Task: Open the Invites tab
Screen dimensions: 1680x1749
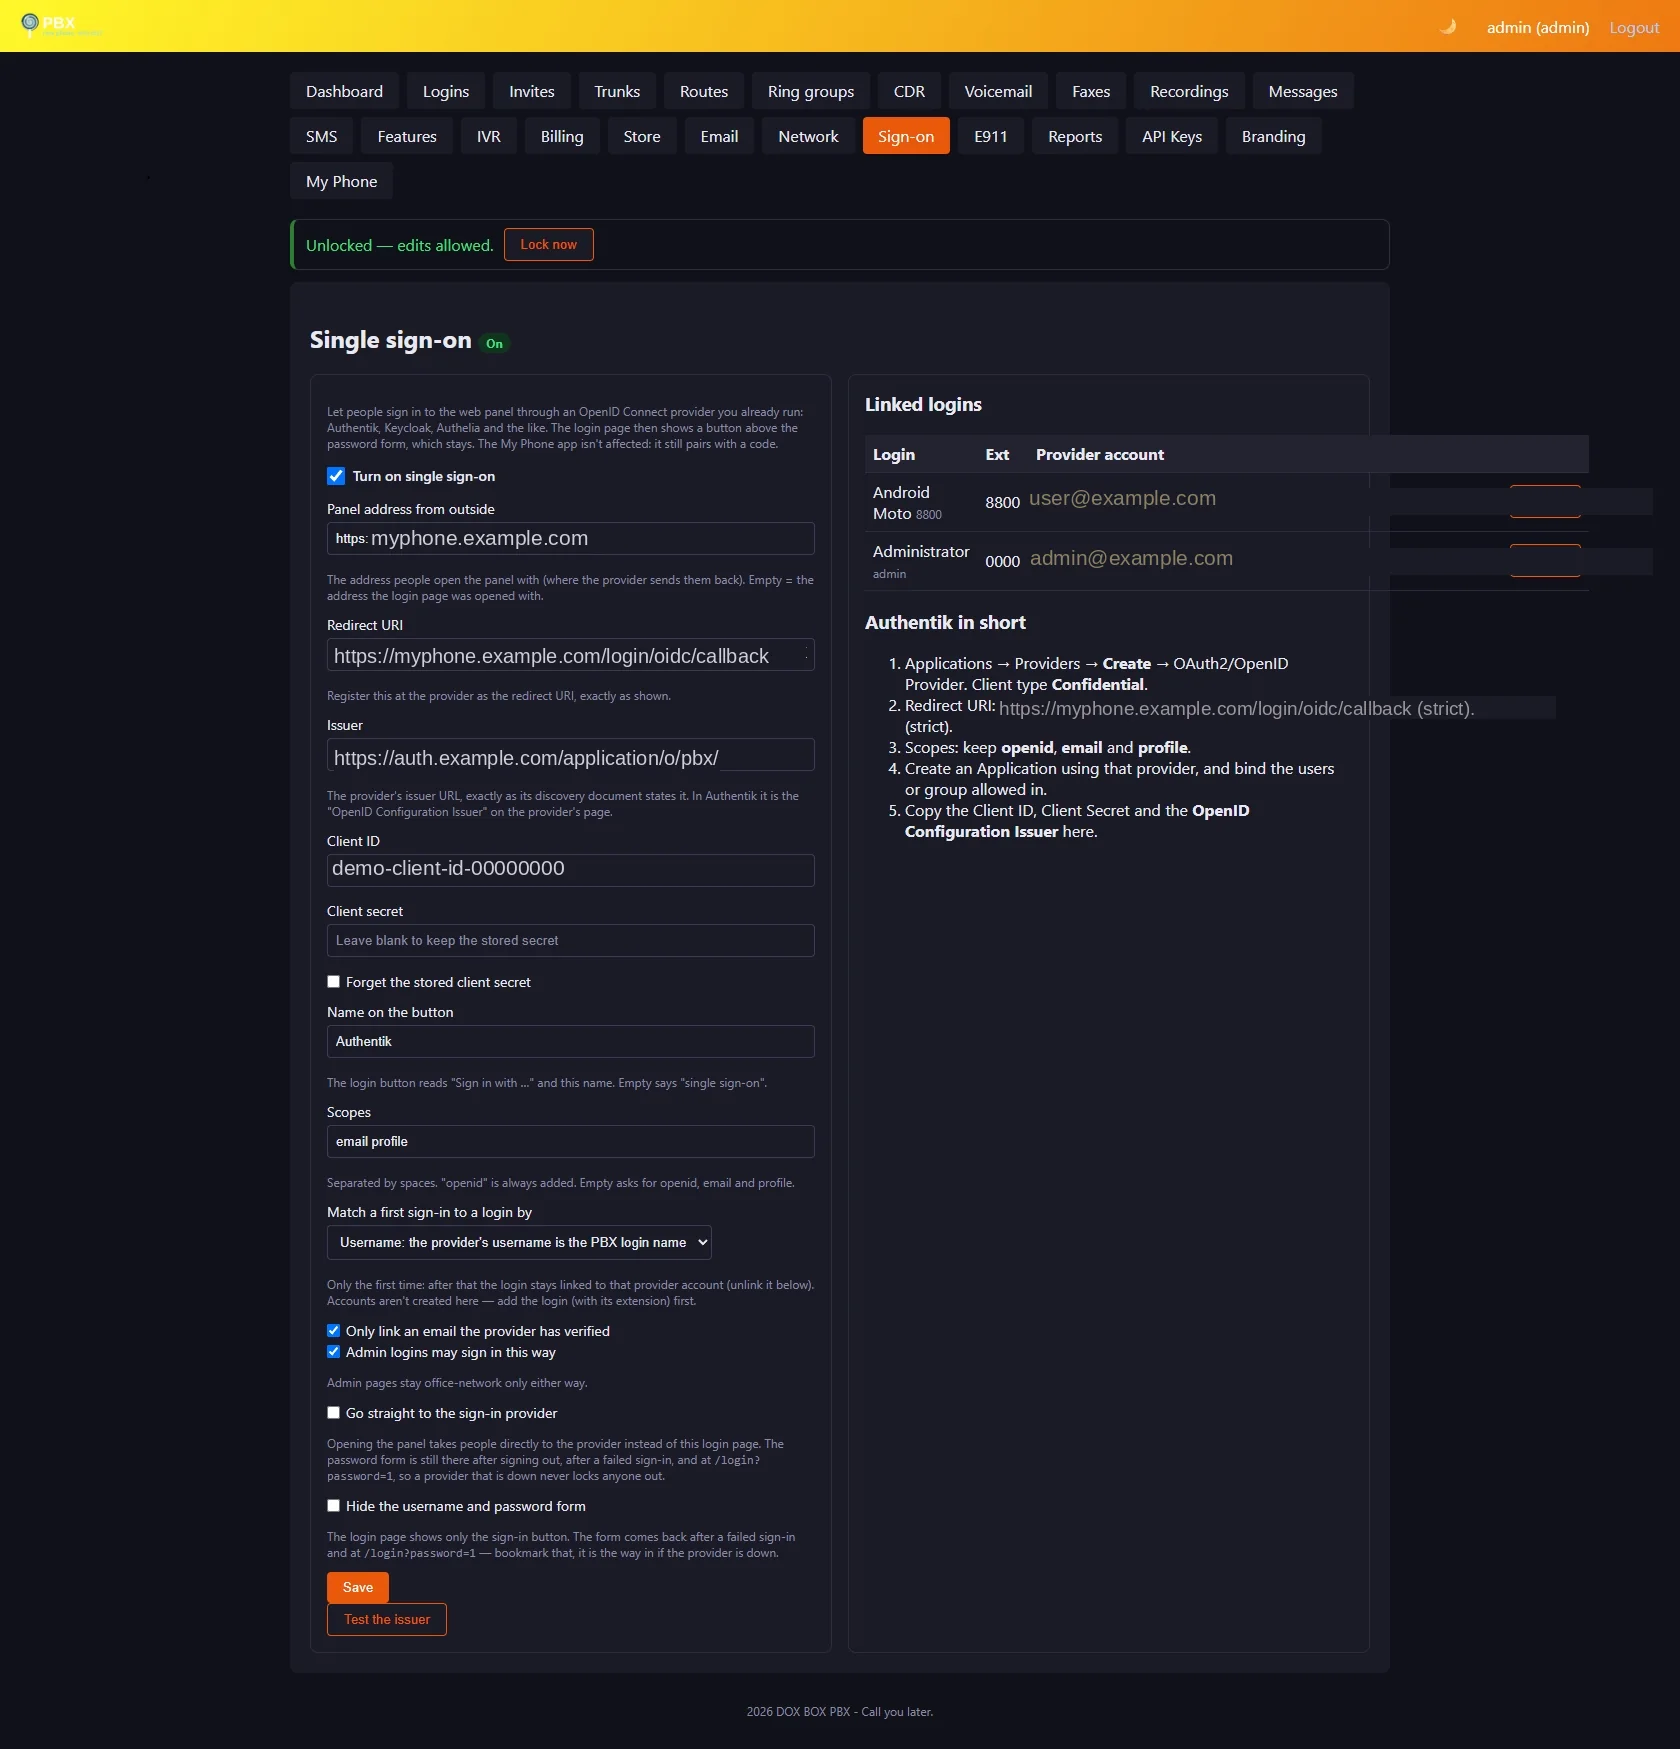Action: click(532, 91)
